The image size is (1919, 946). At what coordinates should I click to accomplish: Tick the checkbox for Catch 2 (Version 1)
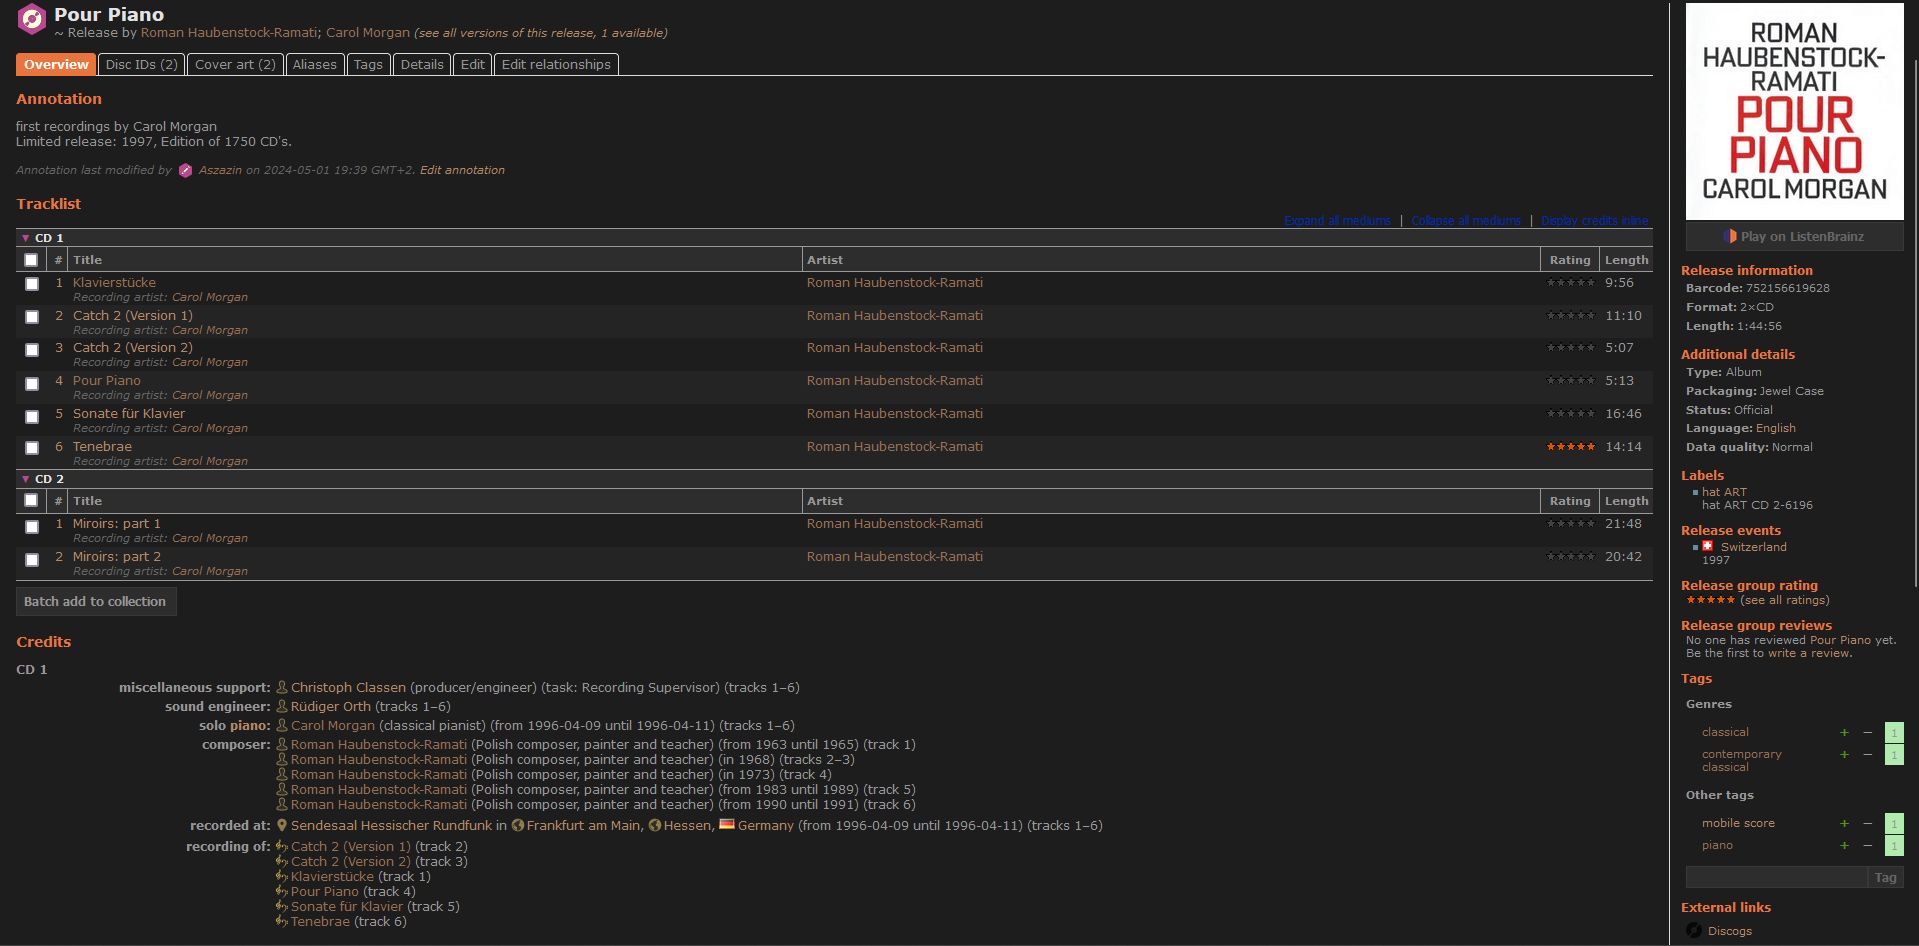pyautogui.click(x=32, y=317)
